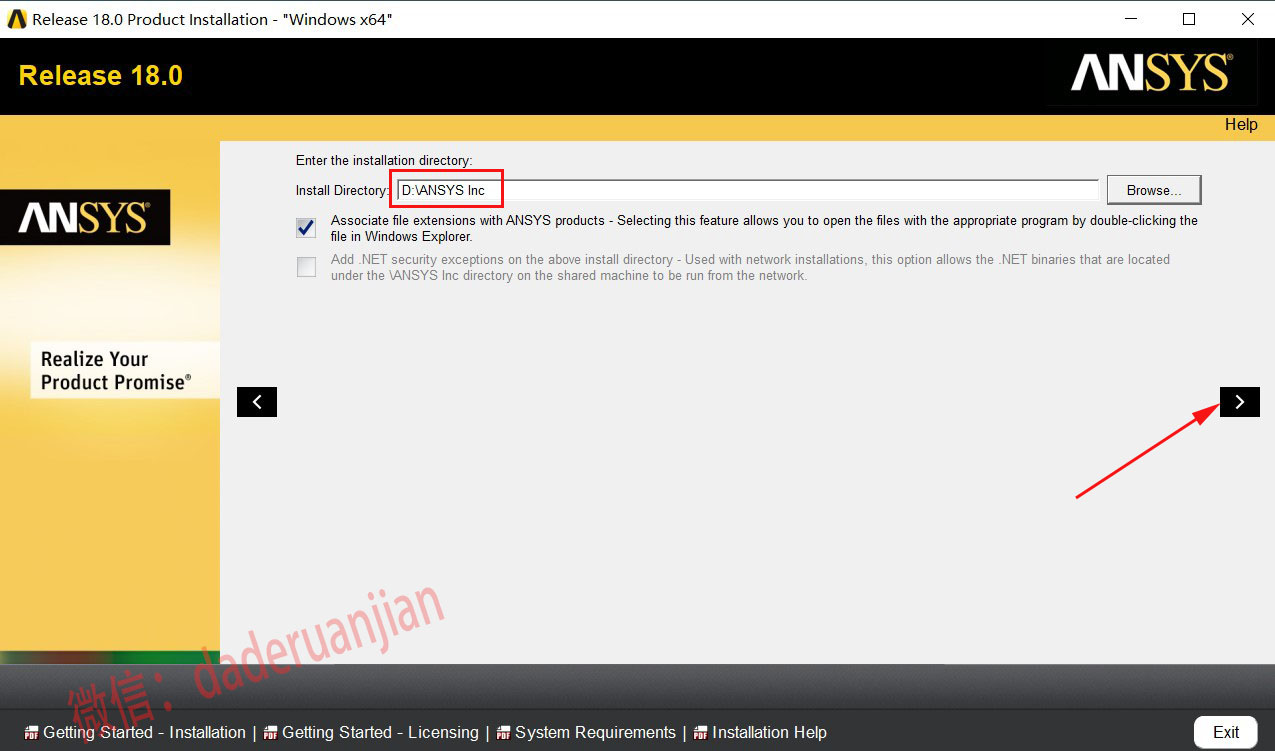This screenshot has height=751, width=1275.
Task: Minimize the installer window
Action: pyautogui.click(x=1130, y=19)
